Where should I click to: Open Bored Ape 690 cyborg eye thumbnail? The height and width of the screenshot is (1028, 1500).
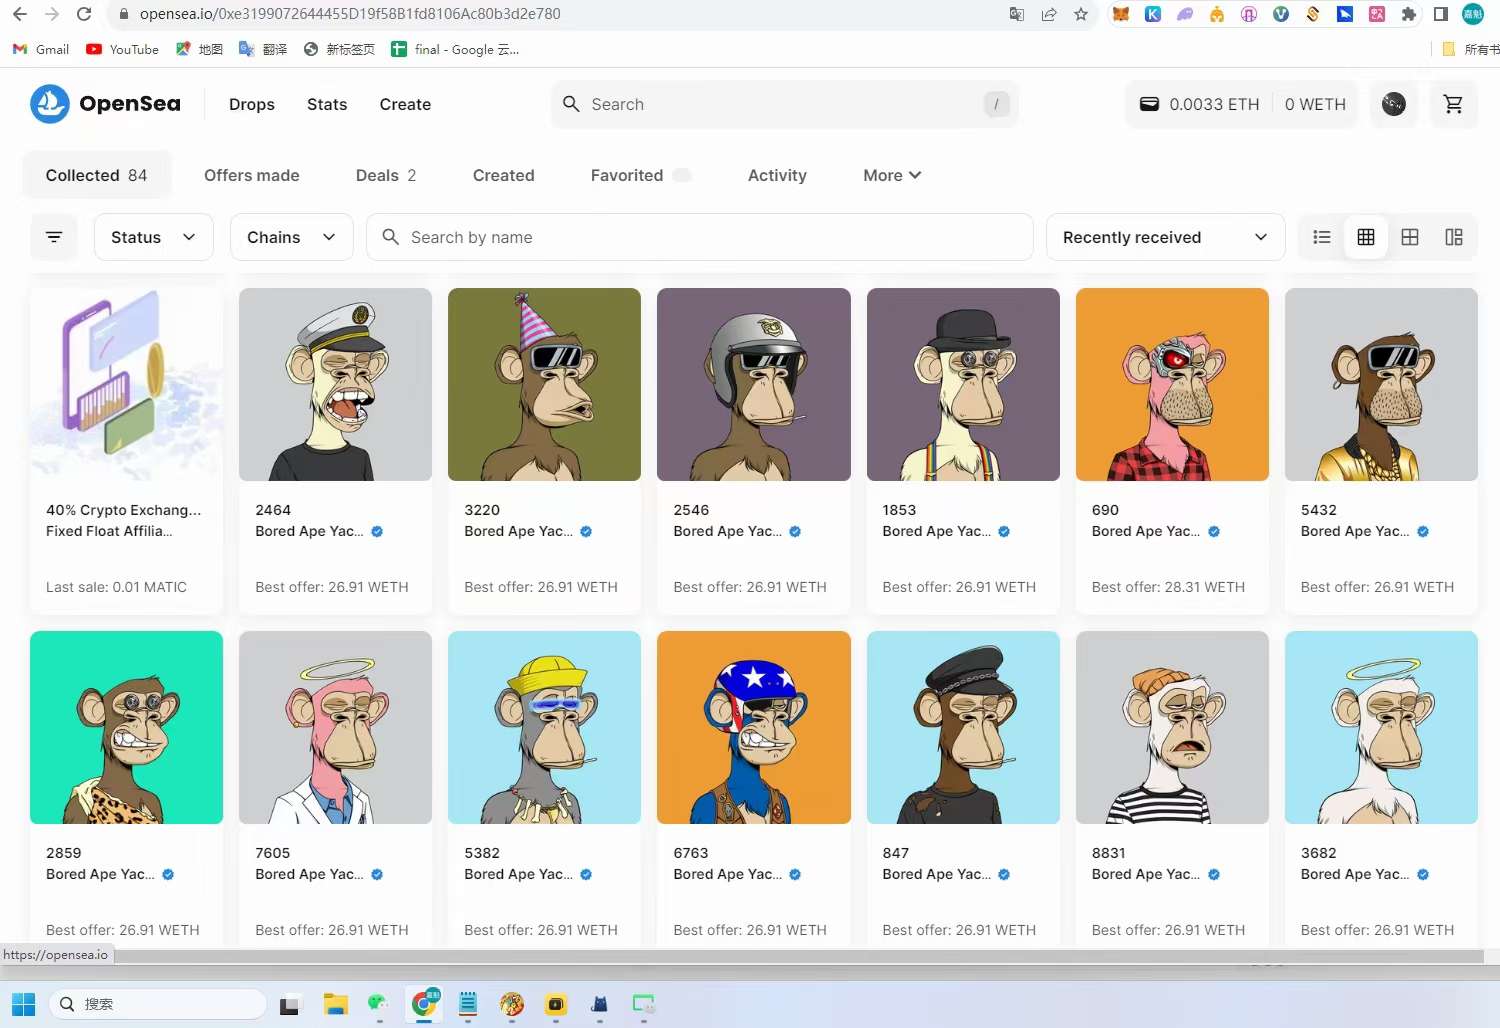tap(1172, 385)
